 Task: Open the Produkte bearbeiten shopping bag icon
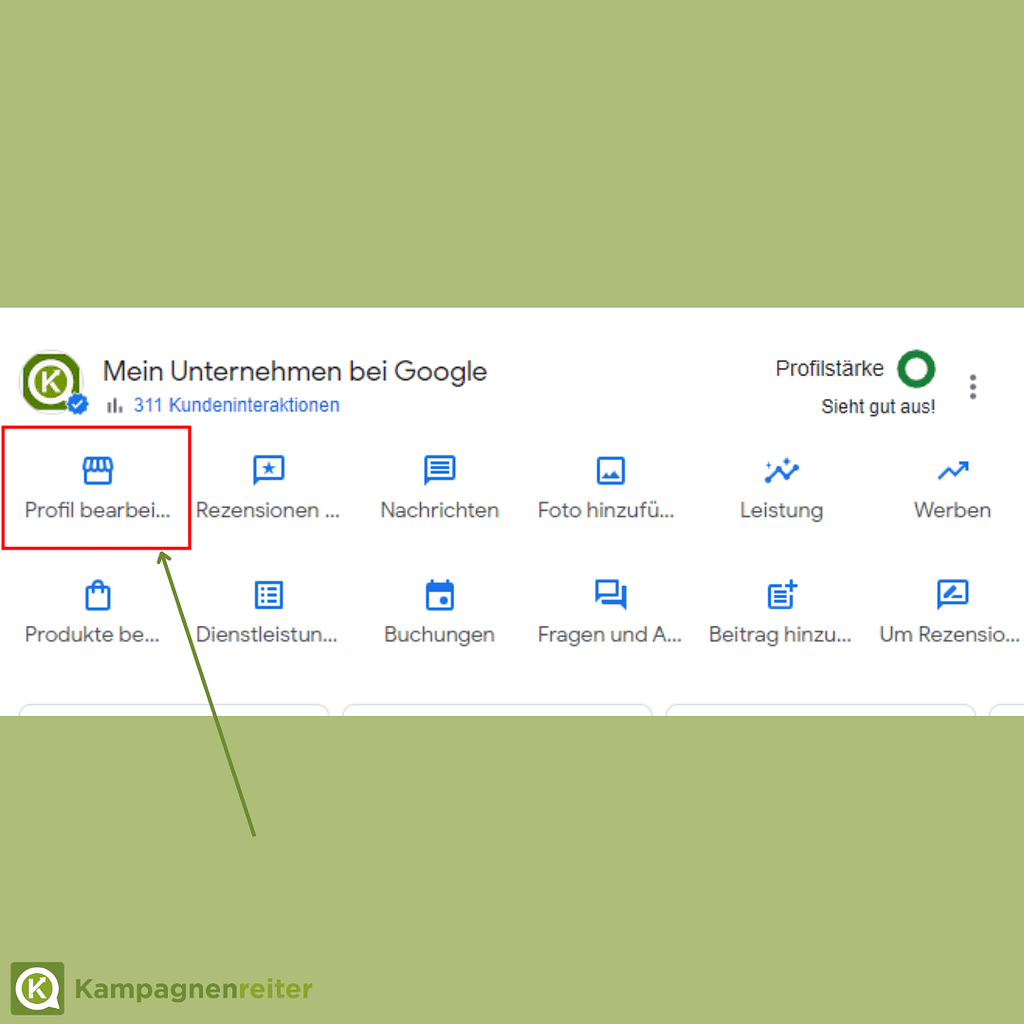click(98, 595)
